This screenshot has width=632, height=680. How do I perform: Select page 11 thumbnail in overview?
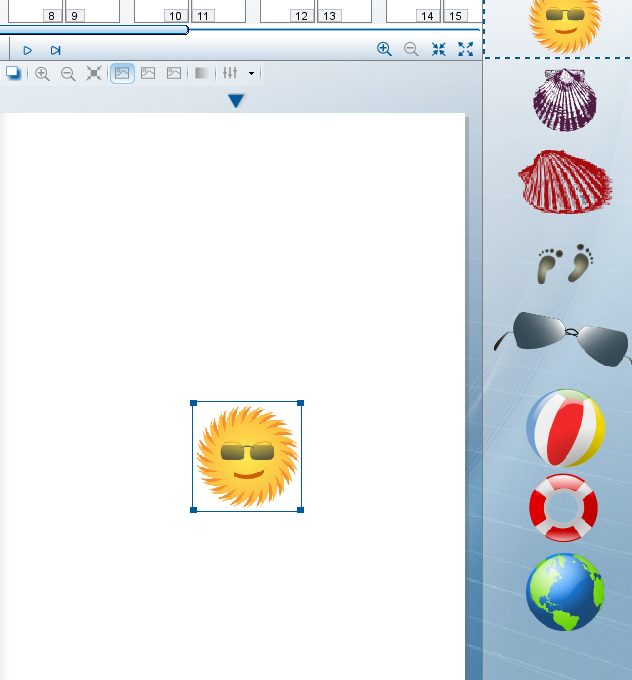pyautogui.click(x=219, y=11)
